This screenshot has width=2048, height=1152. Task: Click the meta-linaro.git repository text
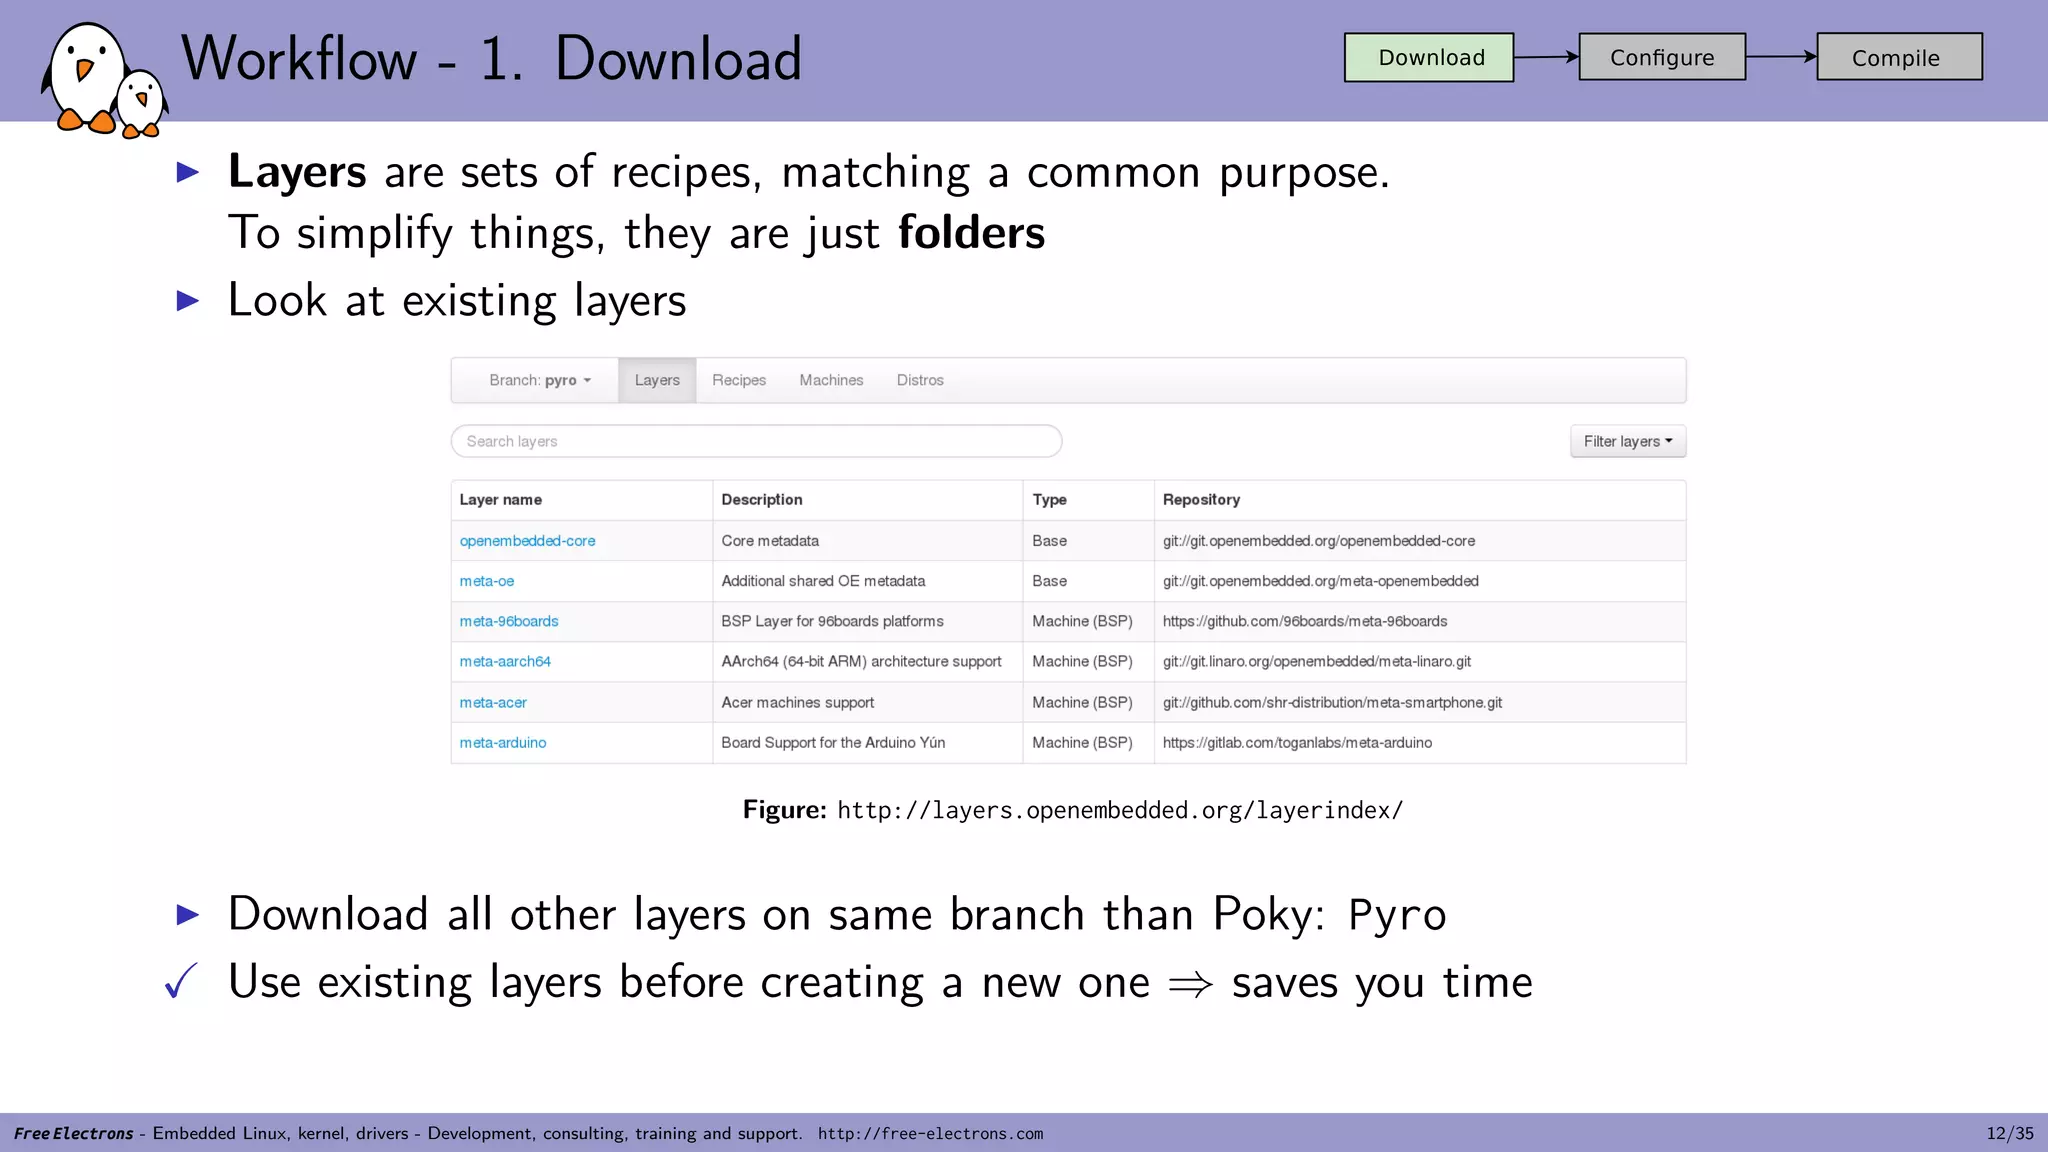[1316, 661]
